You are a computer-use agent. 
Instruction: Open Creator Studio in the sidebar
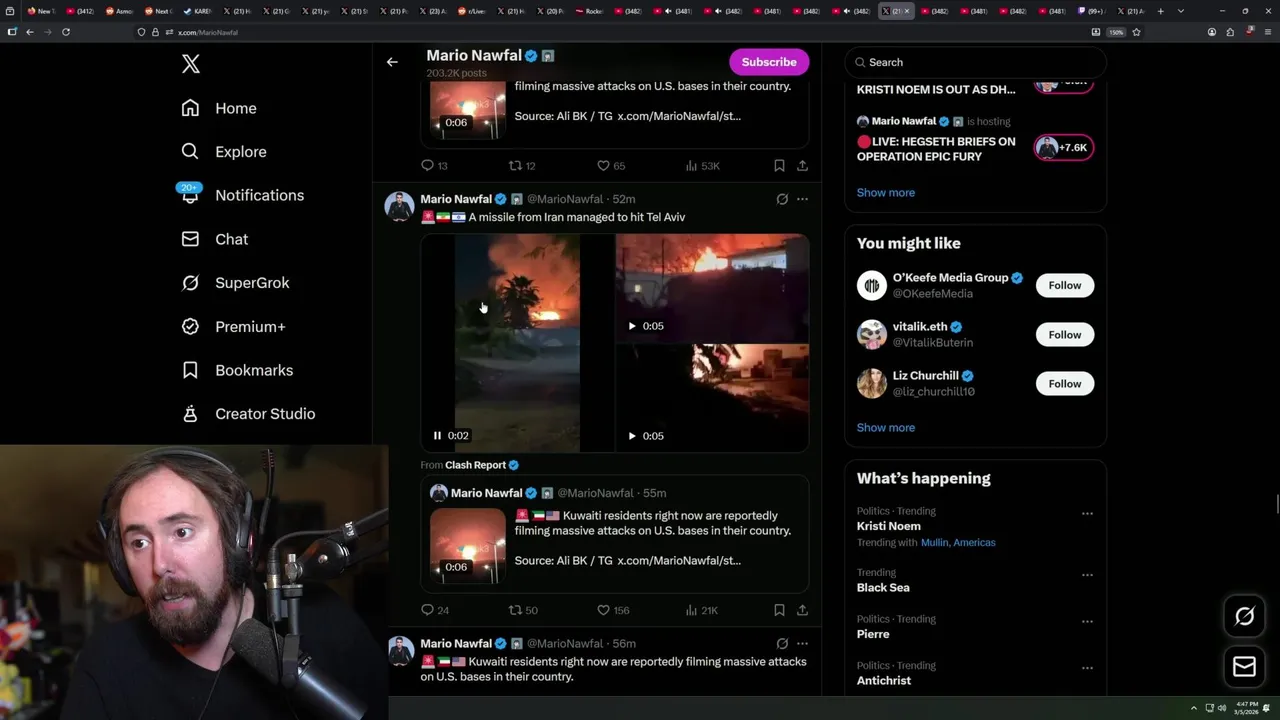248,414
